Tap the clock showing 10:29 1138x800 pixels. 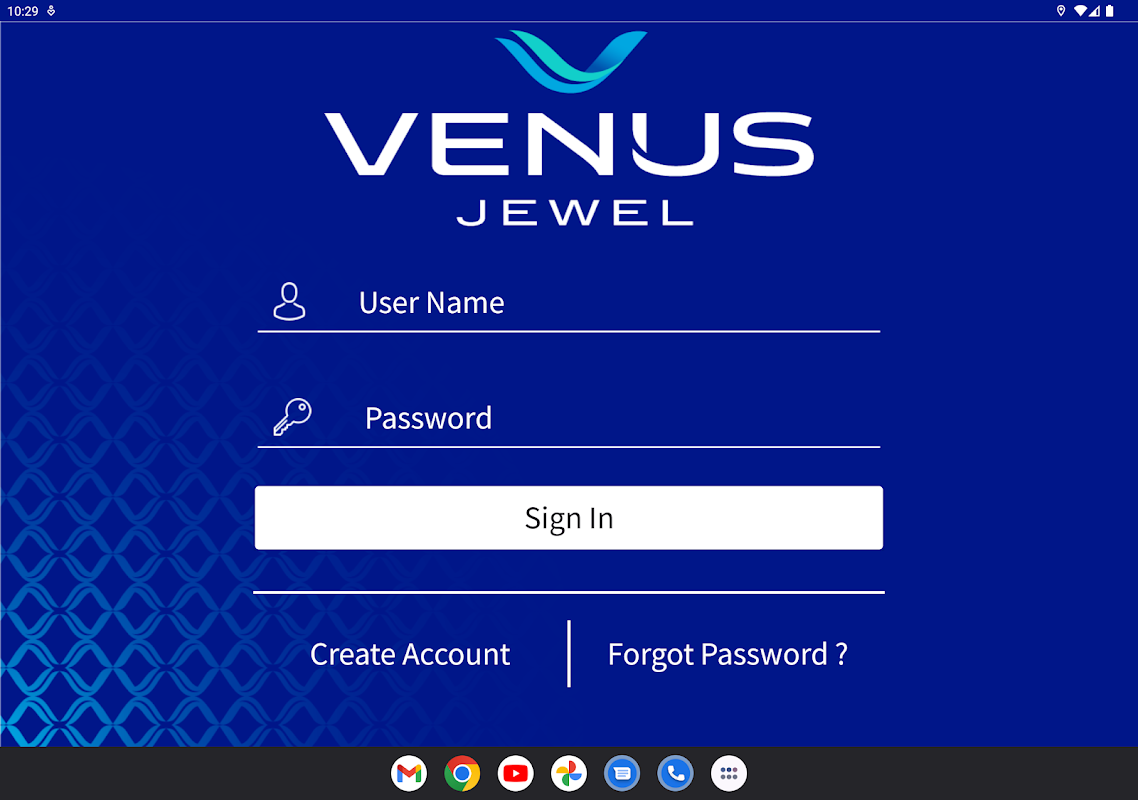click(22, 11)
